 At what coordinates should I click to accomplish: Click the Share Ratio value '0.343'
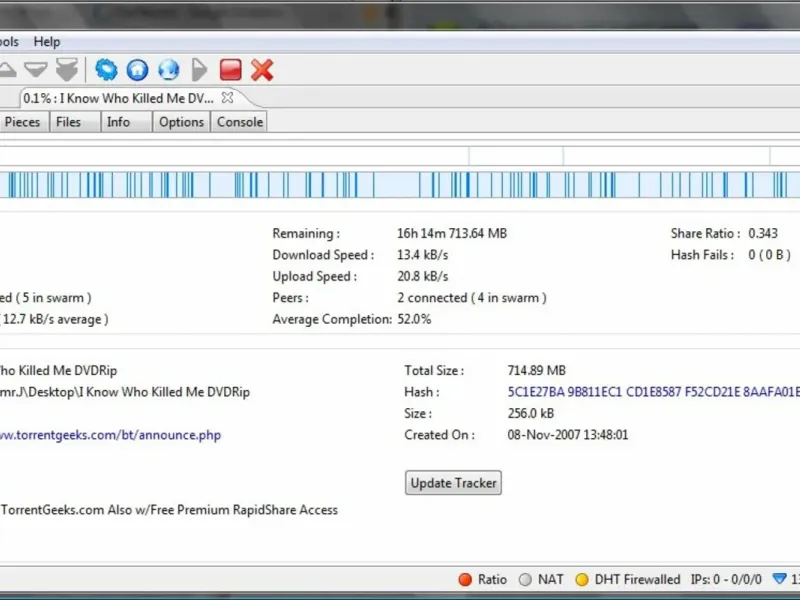pos(763,233)
